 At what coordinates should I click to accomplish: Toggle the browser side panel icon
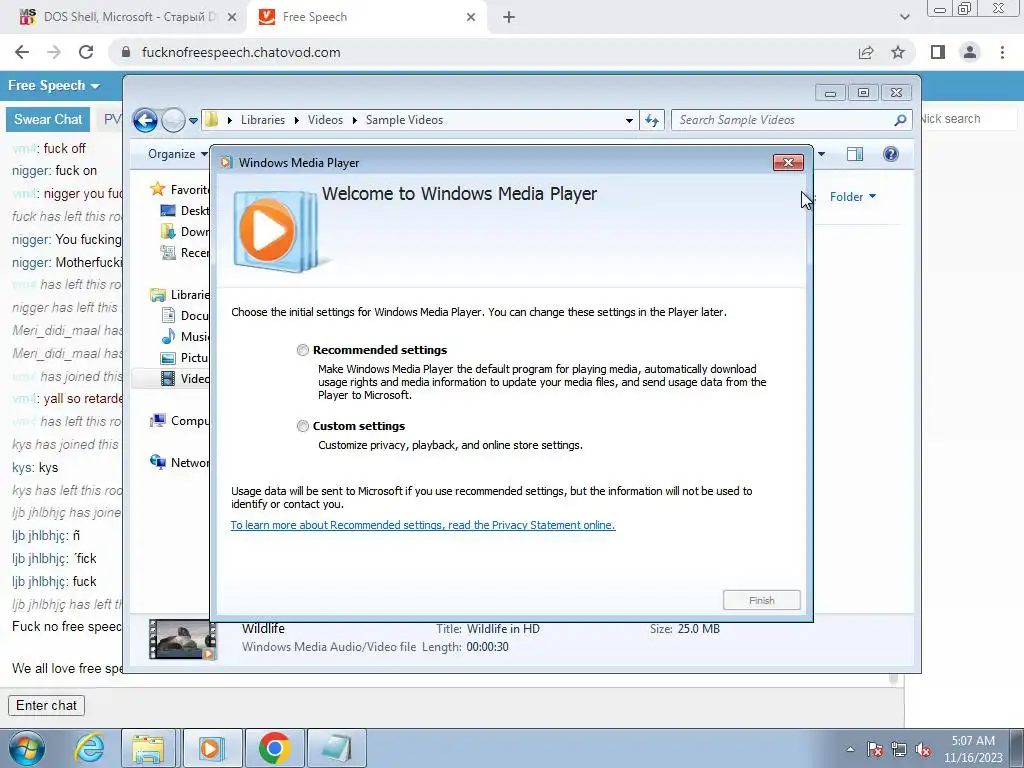(938, 52)
